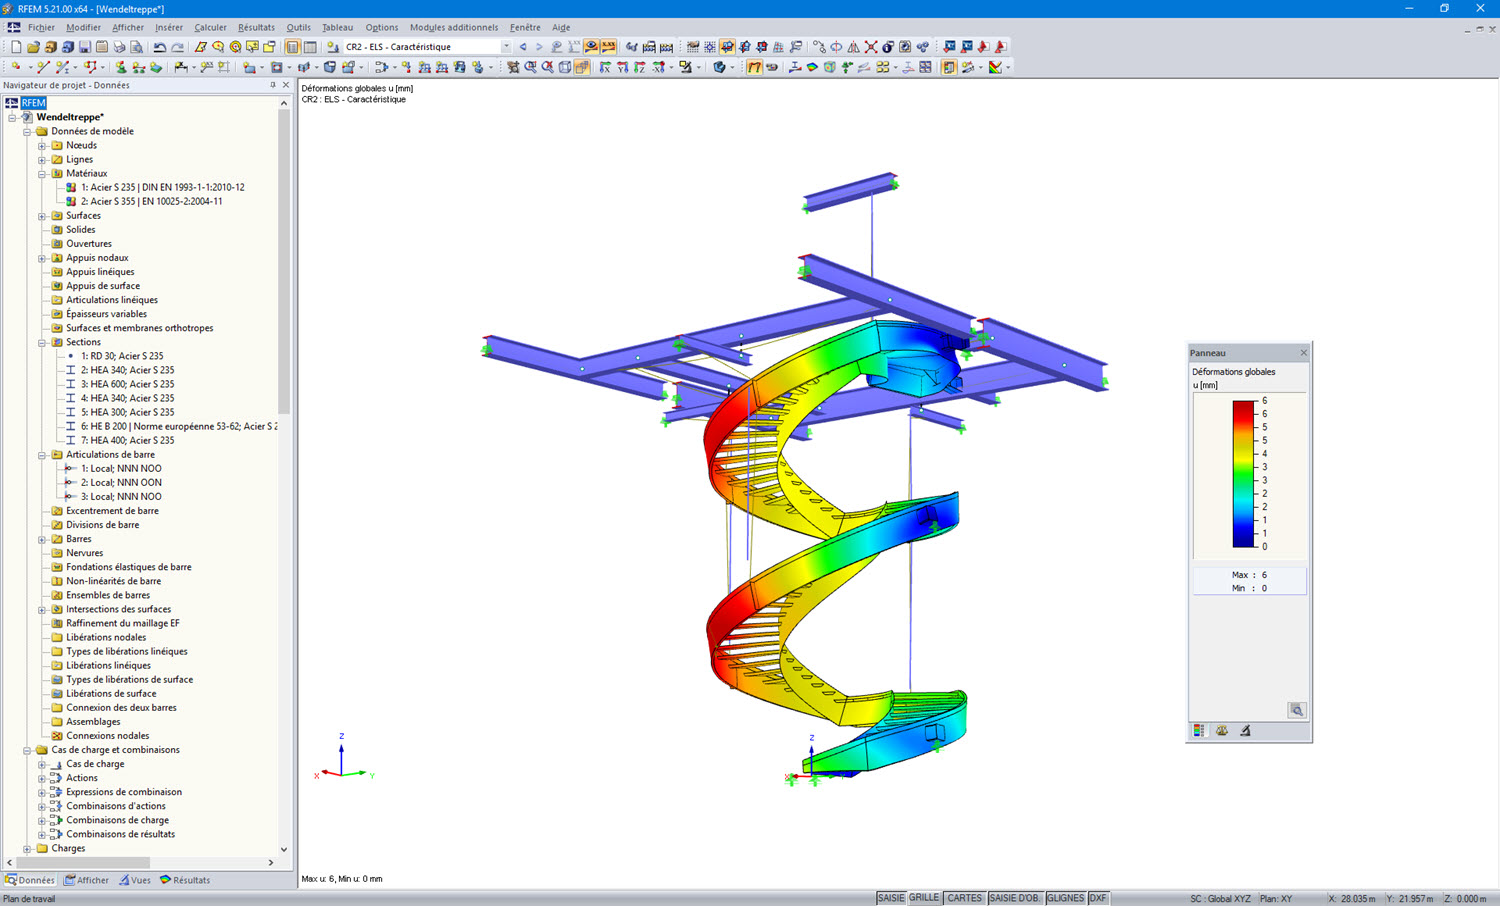Image resolution: width=1500 pixels, height=906 pixels.
Task: Select the Undo icon in the toolbar
Action: (x=159, y=47)
